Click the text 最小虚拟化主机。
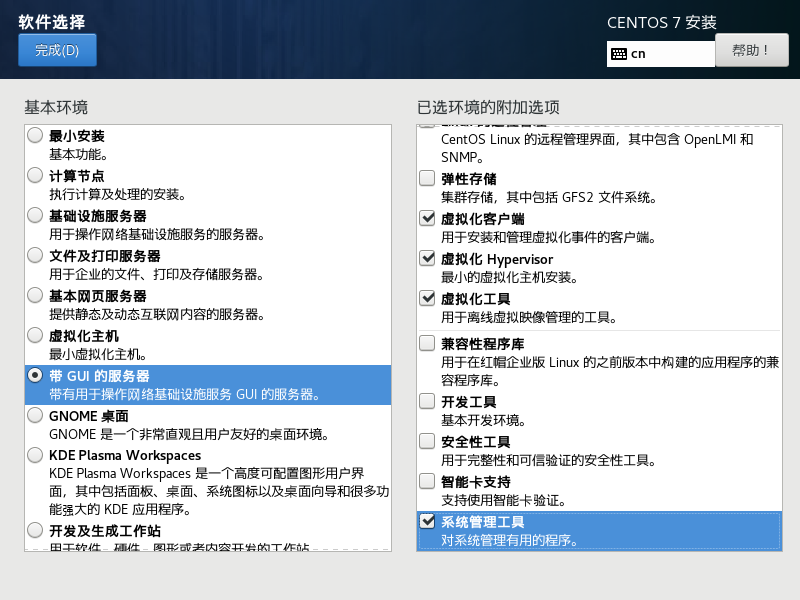 pyautogui.click(x=98, y=354)
